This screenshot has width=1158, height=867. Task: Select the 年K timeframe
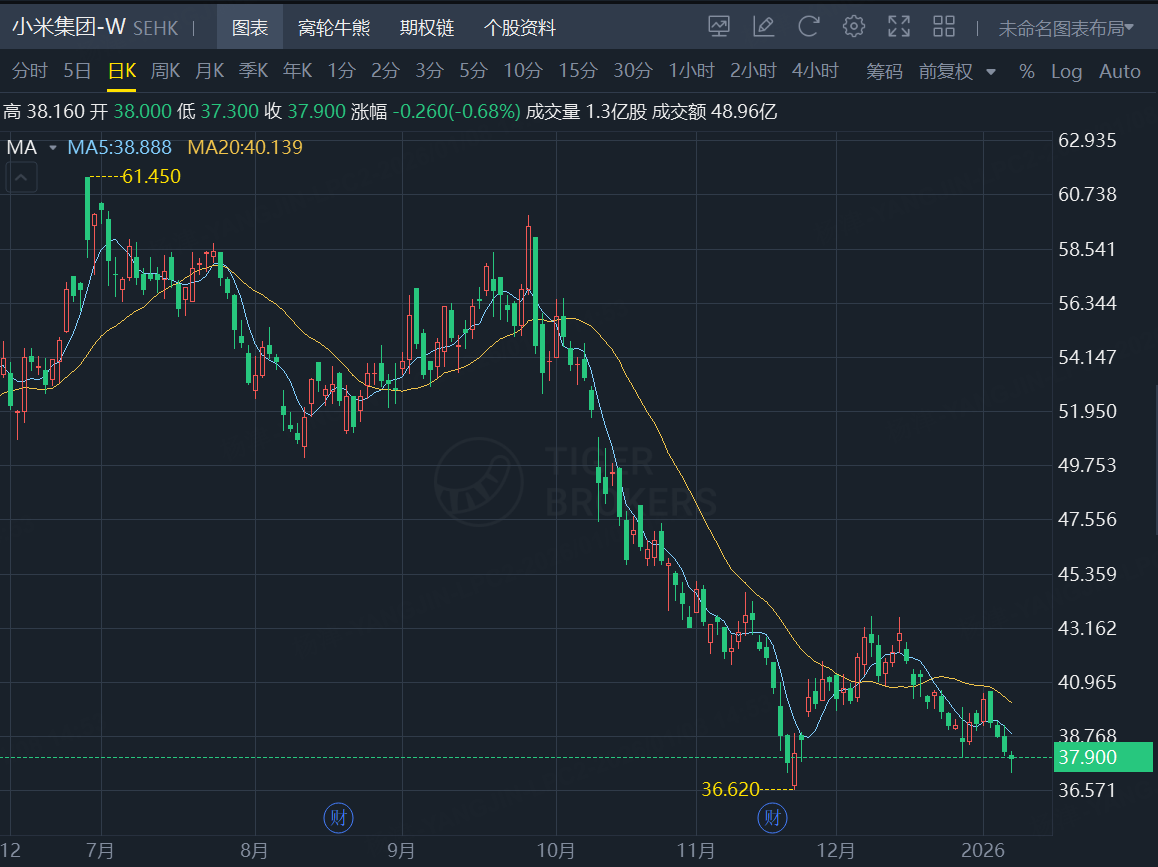[298, 71]
